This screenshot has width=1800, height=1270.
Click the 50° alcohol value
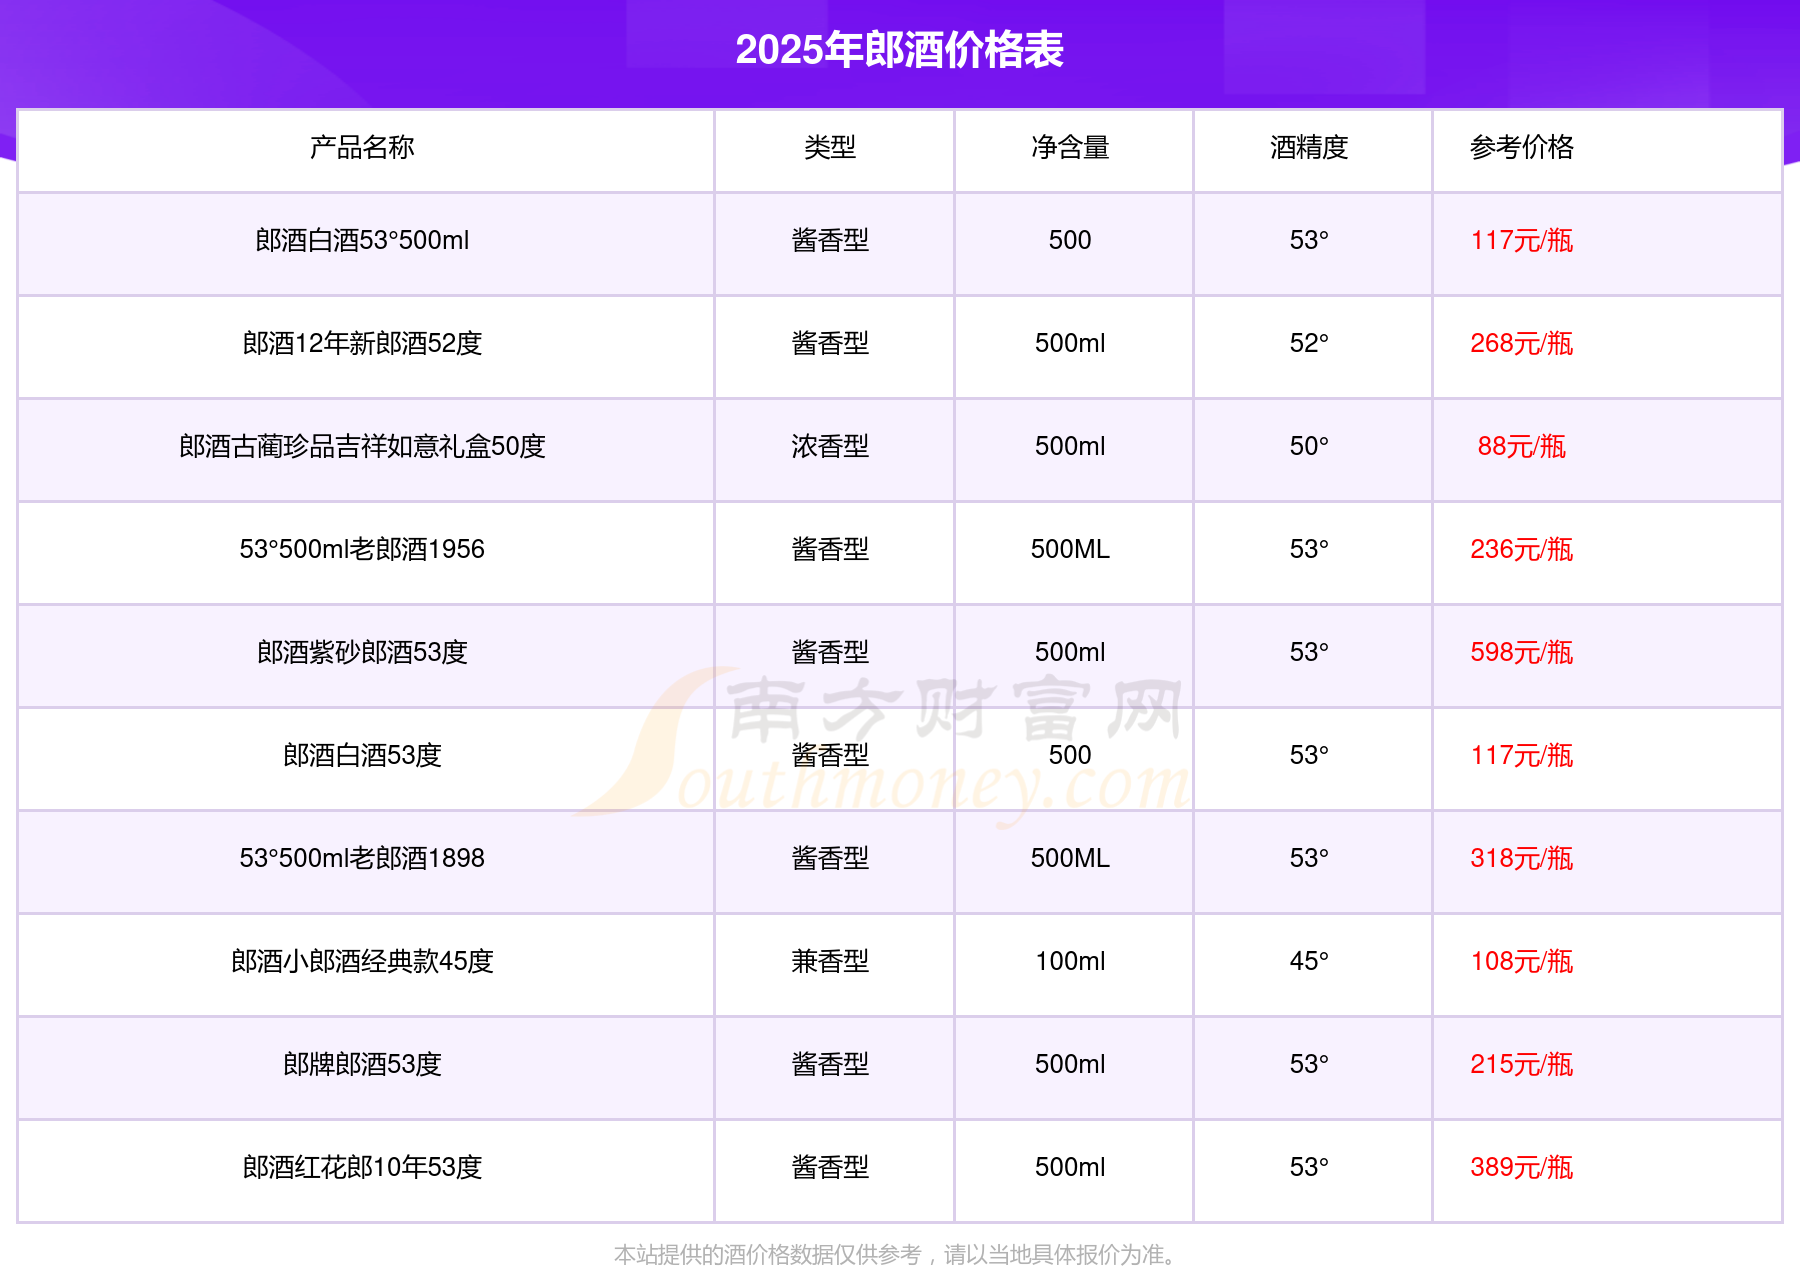point(1309,447)
